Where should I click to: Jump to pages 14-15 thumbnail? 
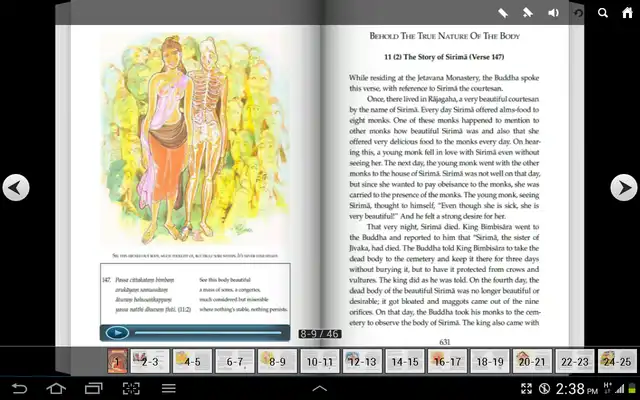(x=404, y=361)
